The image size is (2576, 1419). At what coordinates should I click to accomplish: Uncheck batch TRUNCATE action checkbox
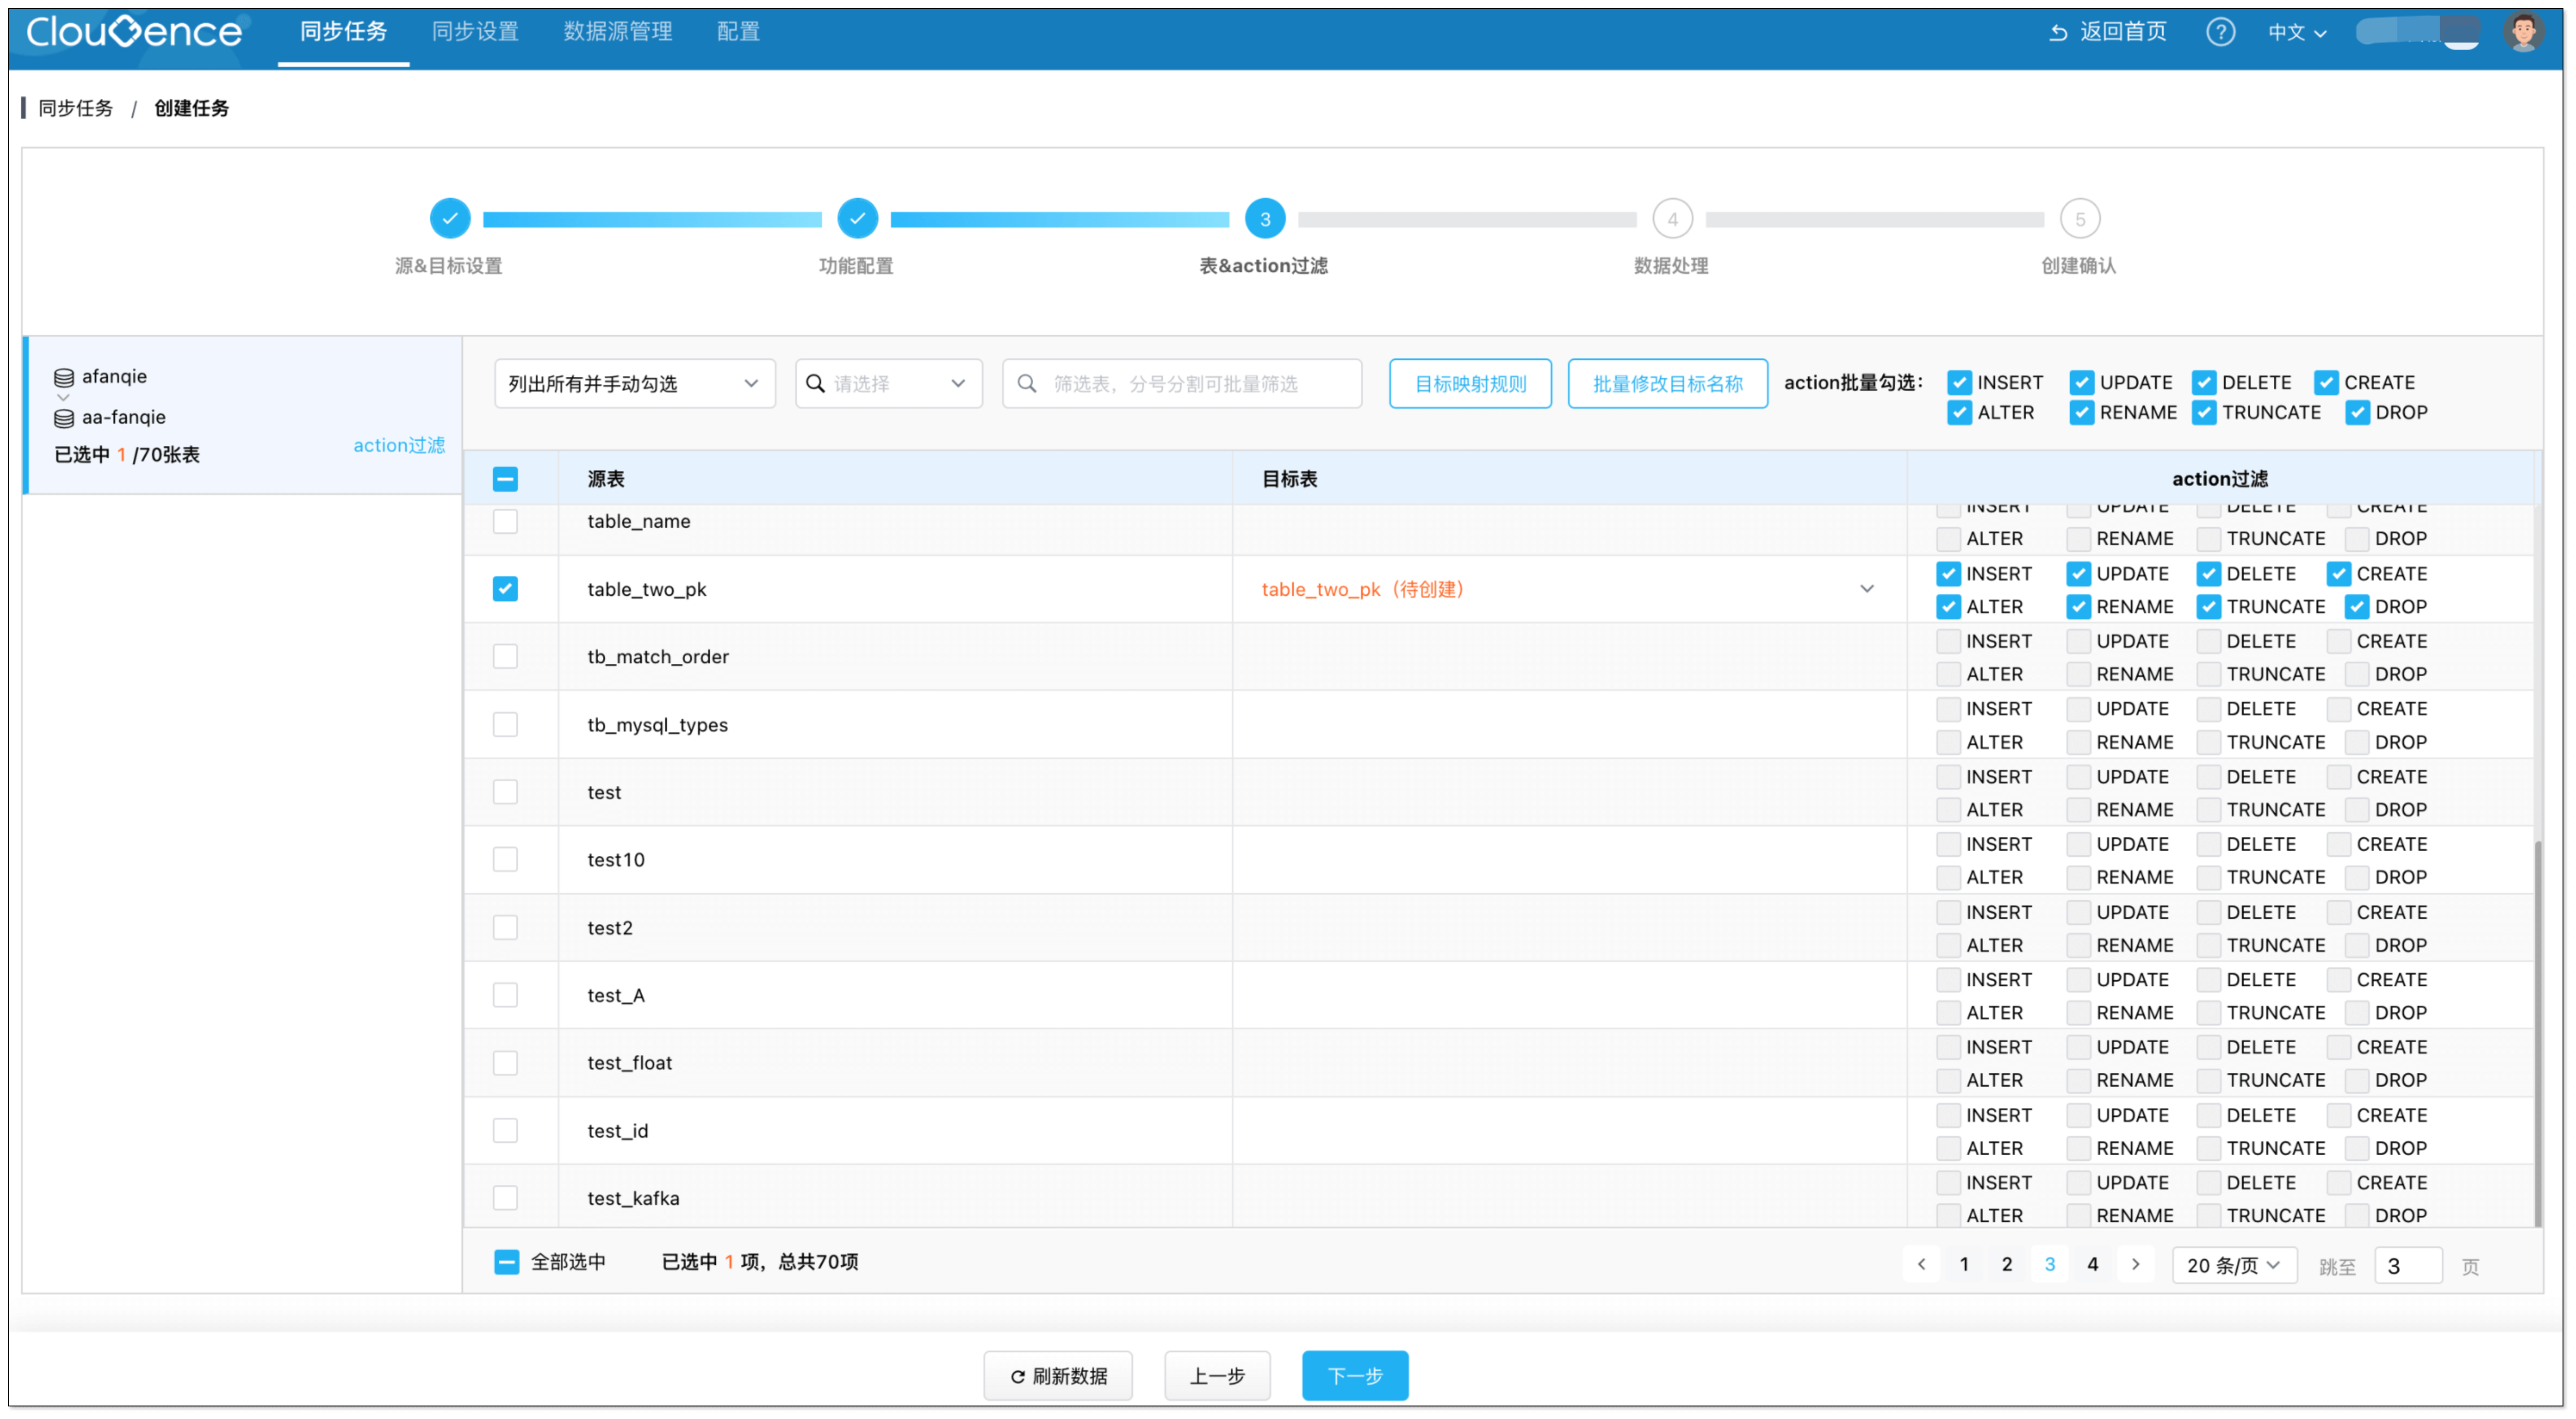pos(2204,413)
